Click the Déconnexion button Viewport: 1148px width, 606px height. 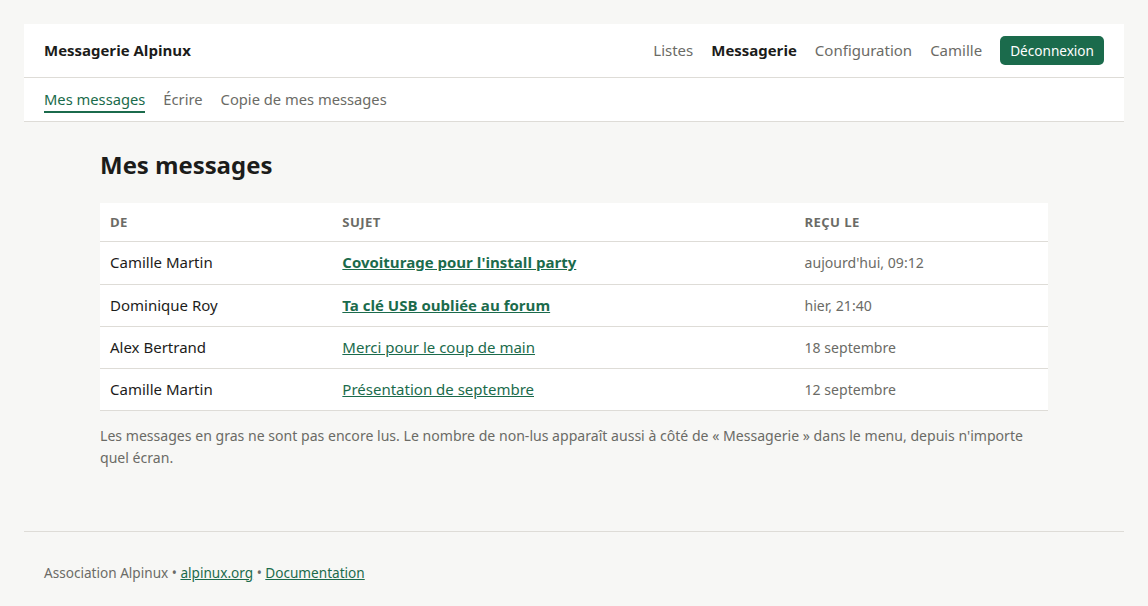click(1051, 50)
